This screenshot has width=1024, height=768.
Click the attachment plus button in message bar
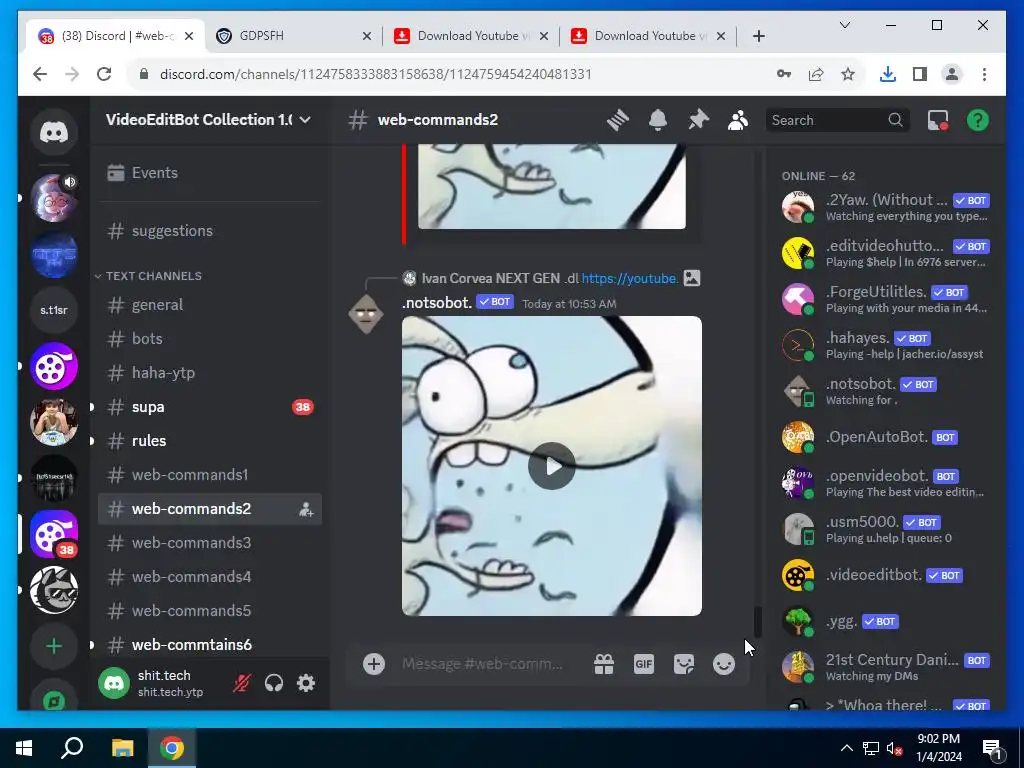[x=374, y=664]
